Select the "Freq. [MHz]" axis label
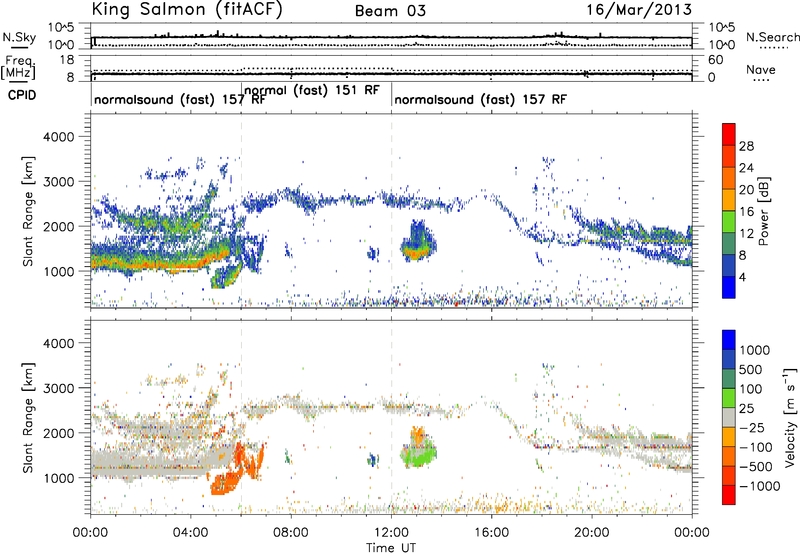Image resolution: width=800 pixels, height=554 pixels. coord(18,68)
